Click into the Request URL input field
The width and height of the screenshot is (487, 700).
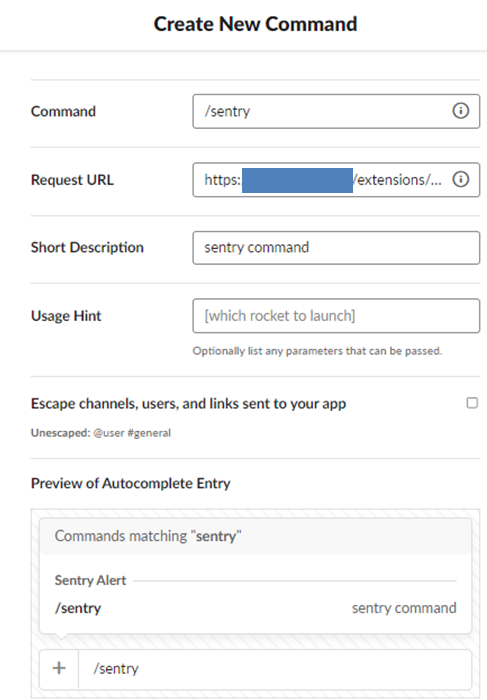(x=336, y=180)
